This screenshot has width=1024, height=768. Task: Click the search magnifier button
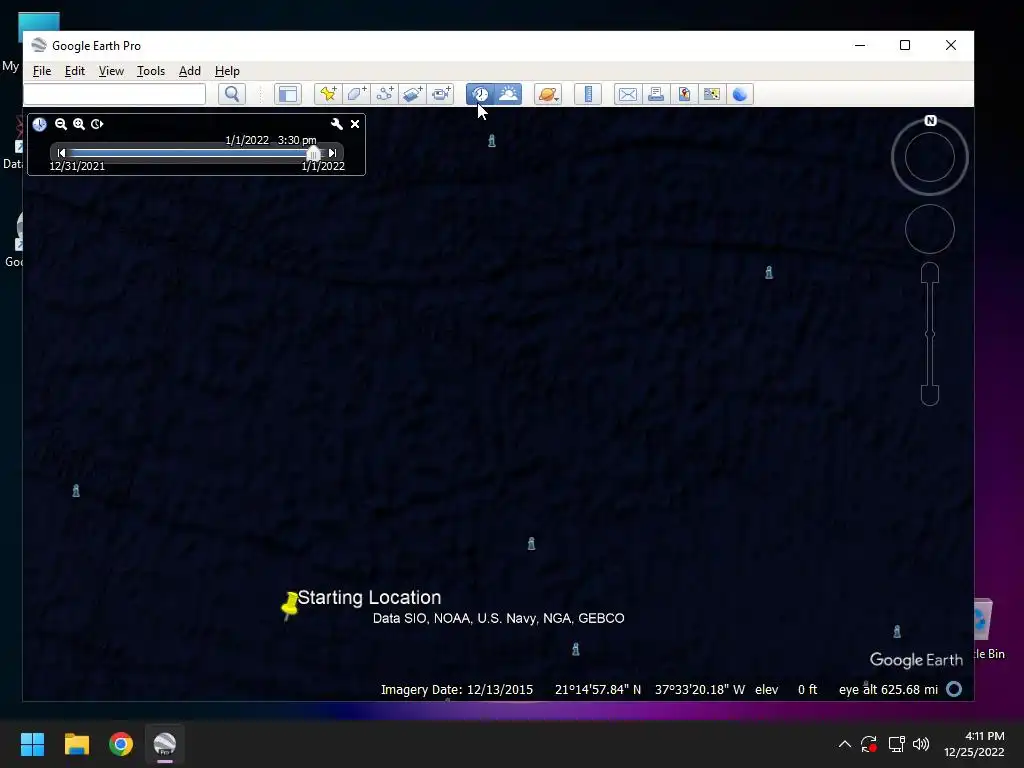[232, 94]
